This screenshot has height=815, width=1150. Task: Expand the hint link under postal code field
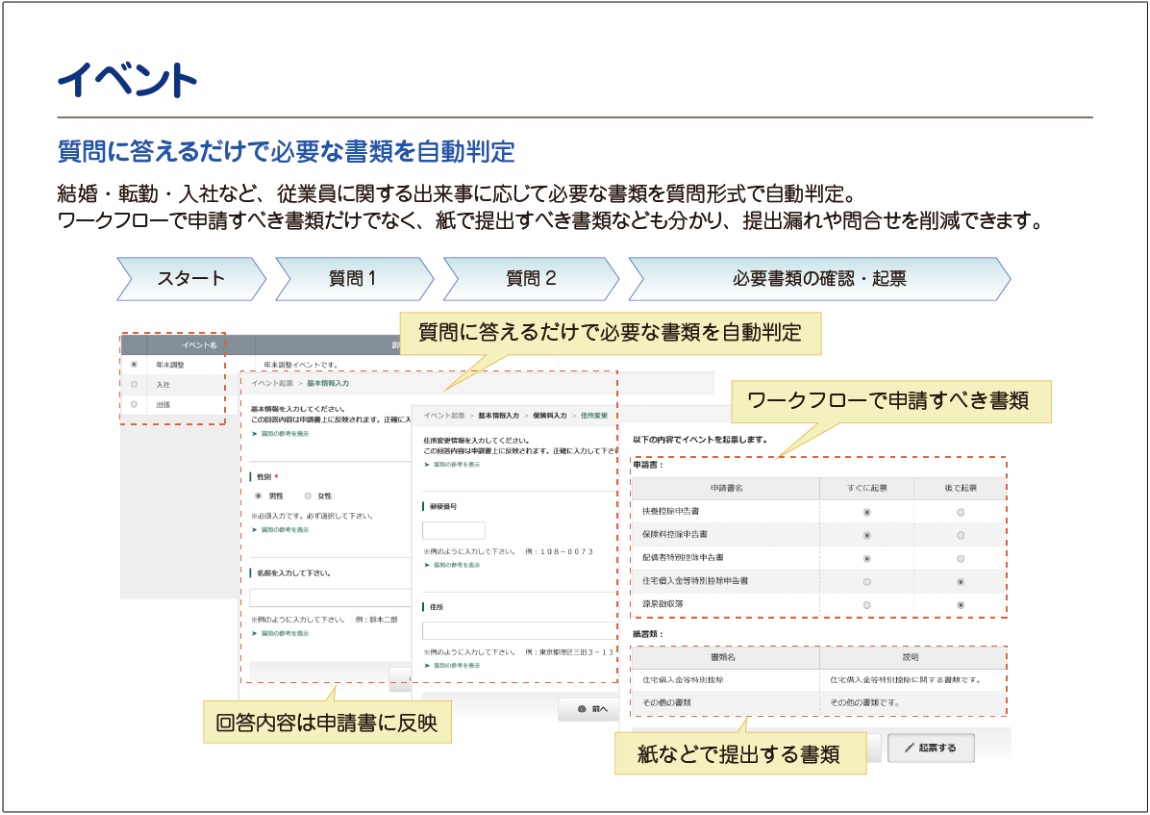(456, 565)
